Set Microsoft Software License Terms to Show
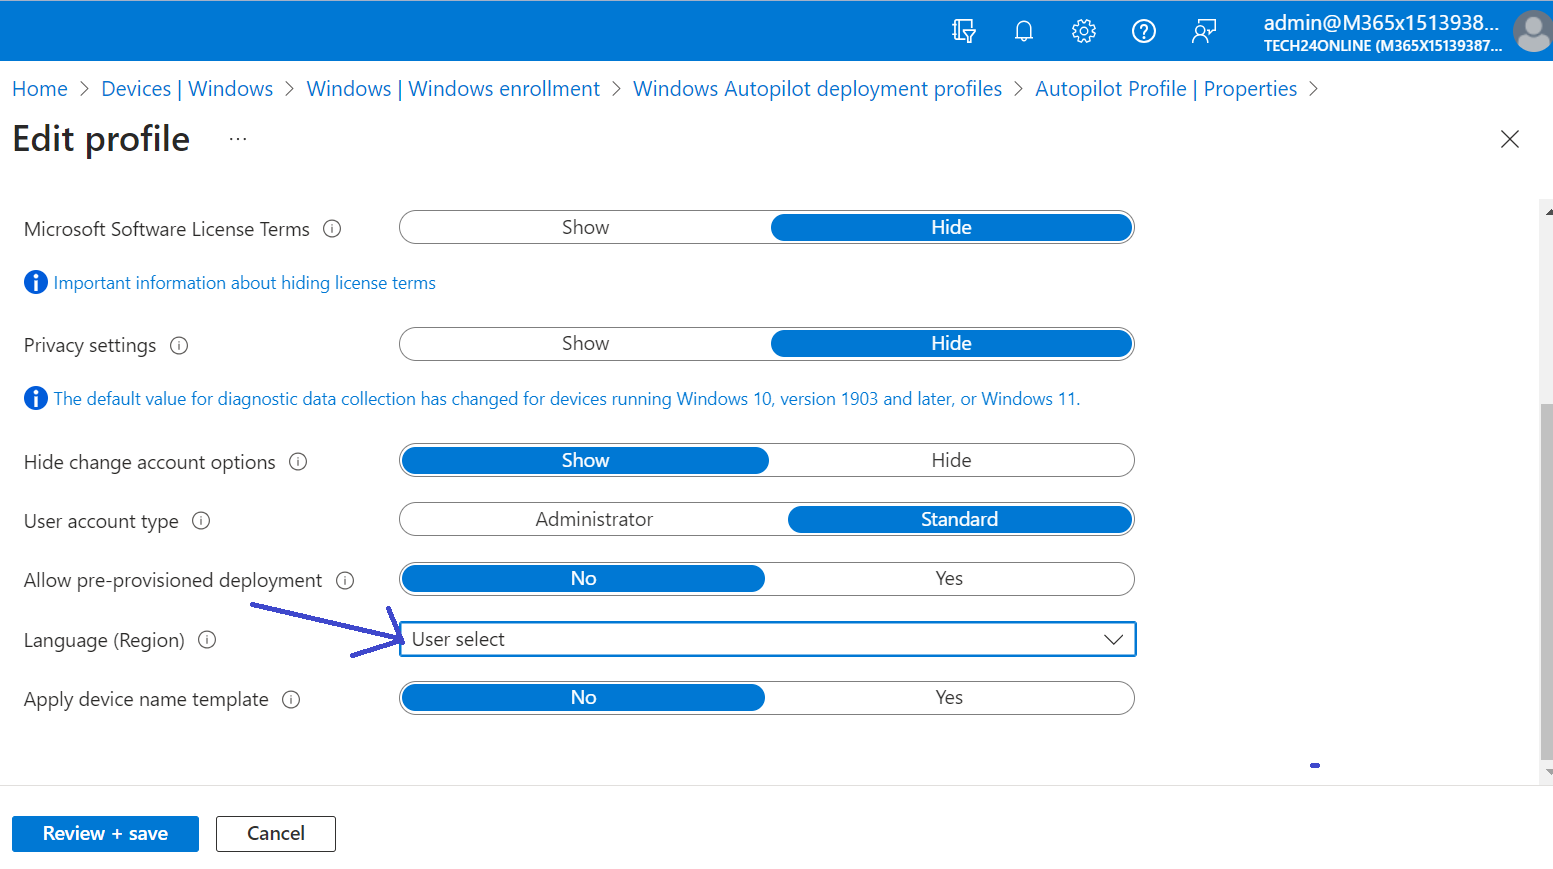Image resolution: width=1553 pixels, height=869 pixels. click(x=584, y=227)
